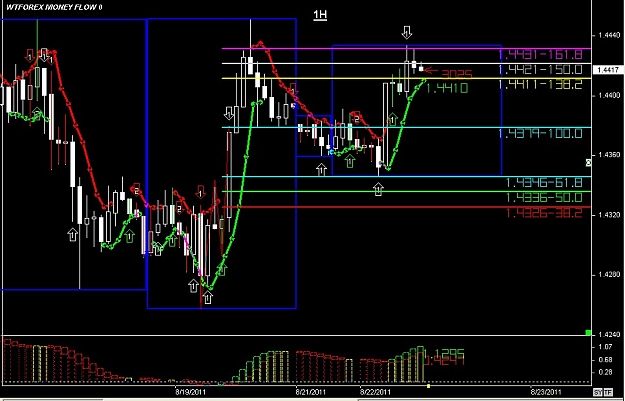This screenshot has height=401, width=625.
Task: Select the 1.4431-161.8 Fibonacci label
Action: pos(540,55)
